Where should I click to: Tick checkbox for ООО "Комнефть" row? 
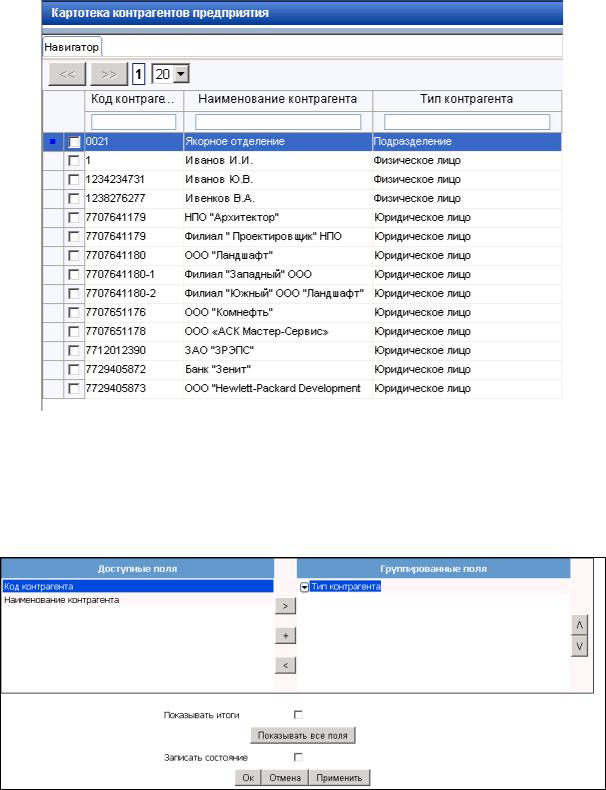click(x=74, y=313)
